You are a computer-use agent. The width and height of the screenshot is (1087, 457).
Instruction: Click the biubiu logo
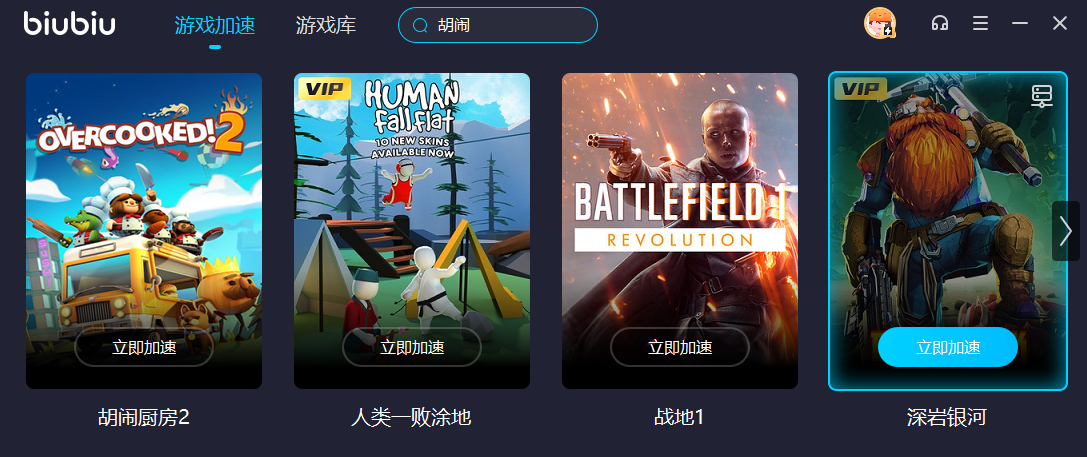pyautogui.click(x=70, y=24)
